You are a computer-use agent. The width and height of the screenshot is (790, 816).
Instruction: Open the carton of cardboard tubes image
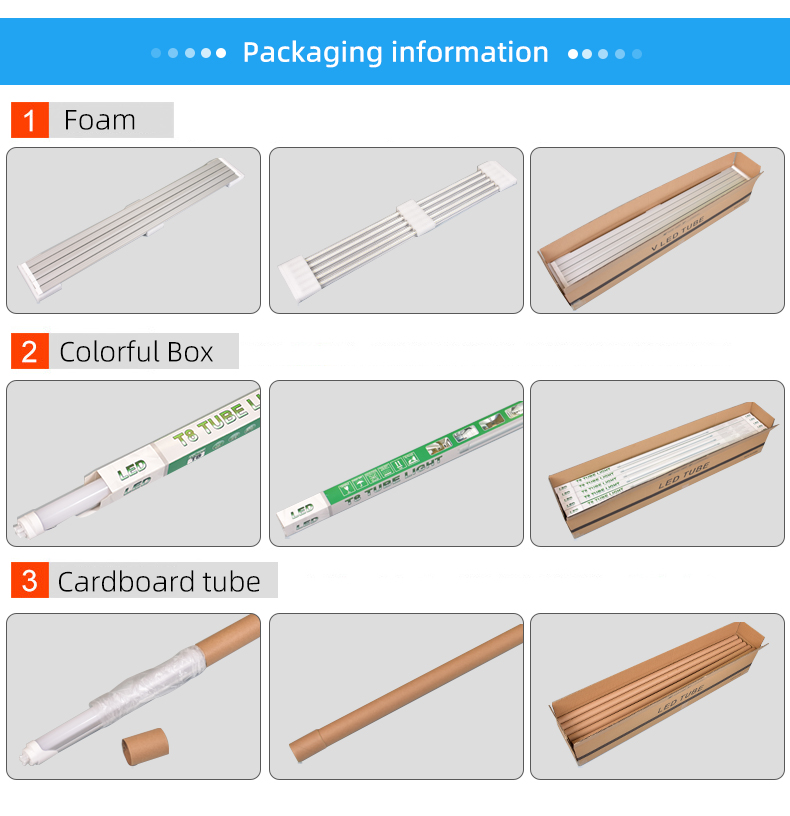click(657, 696)
